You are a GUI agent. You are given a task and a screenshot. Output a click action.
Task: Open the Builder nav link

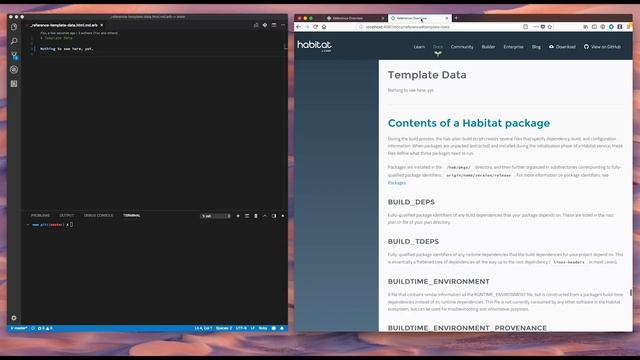[x=488, y=47]
